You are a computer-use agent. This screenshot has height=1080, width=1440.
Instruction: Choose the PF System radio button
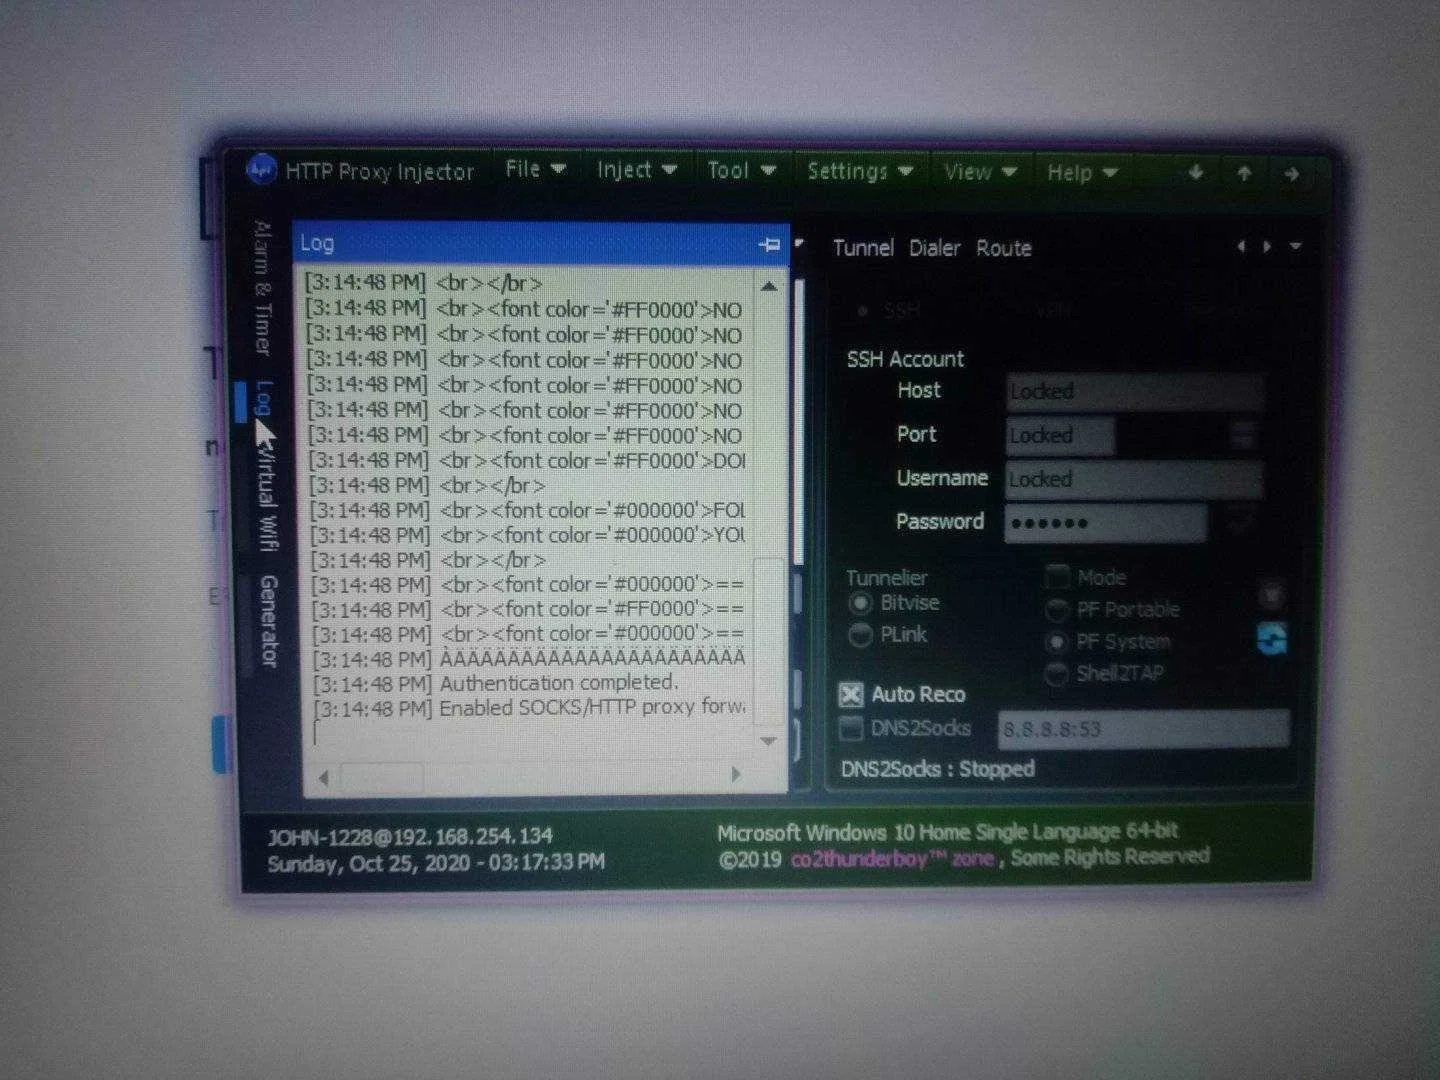[1056, 642]
